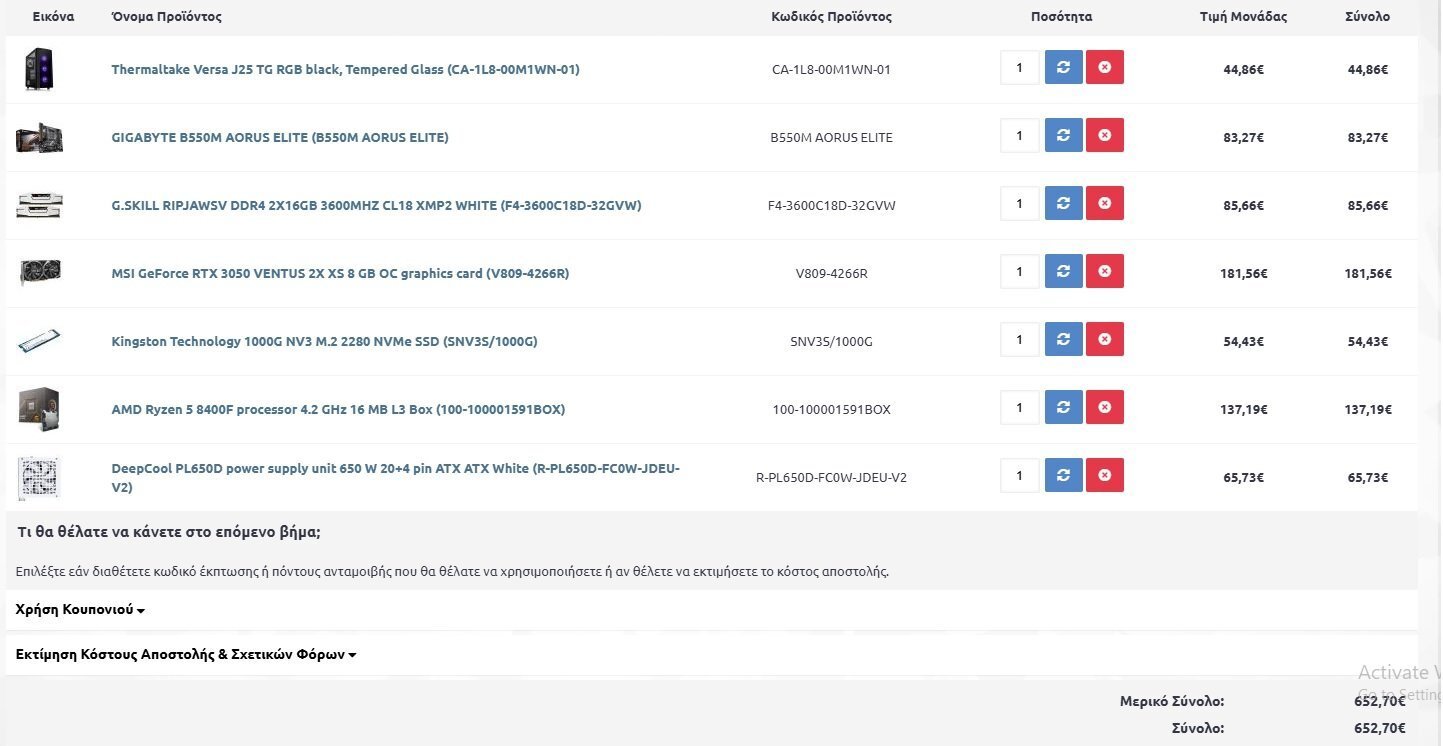This screenshot has height=746, width=1443.
Task: Edit quantity field for G.SKILL RIPJAWSV RAM
Action: [1020, 203]
